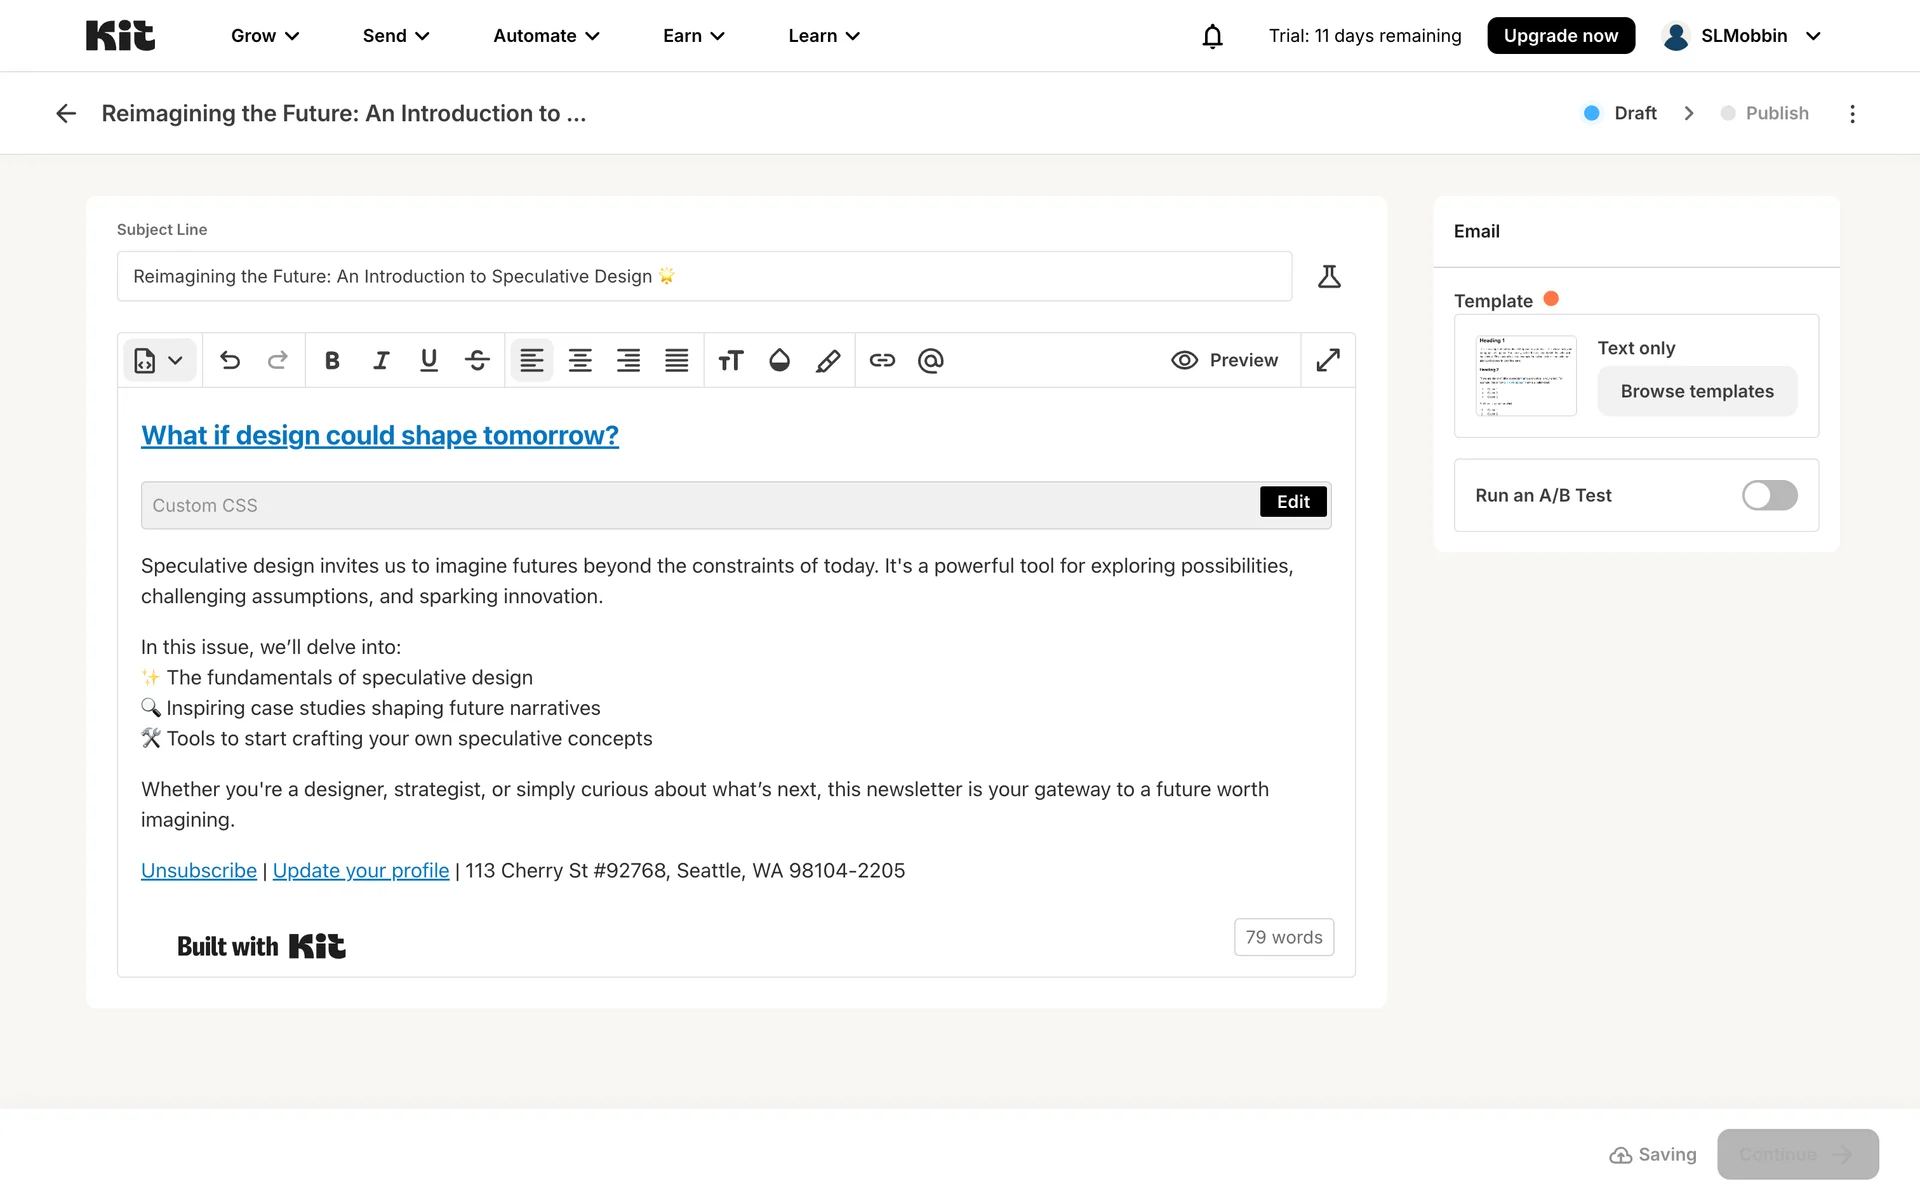
Task: Click the Browse templates button
Action: tap(1697, 391)
